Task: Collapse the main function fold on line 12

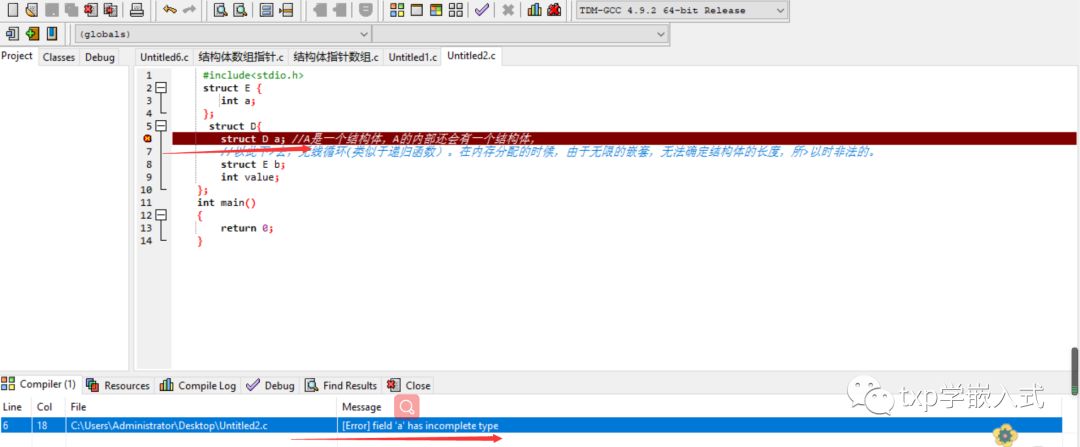Action: [x=161, y=215]
